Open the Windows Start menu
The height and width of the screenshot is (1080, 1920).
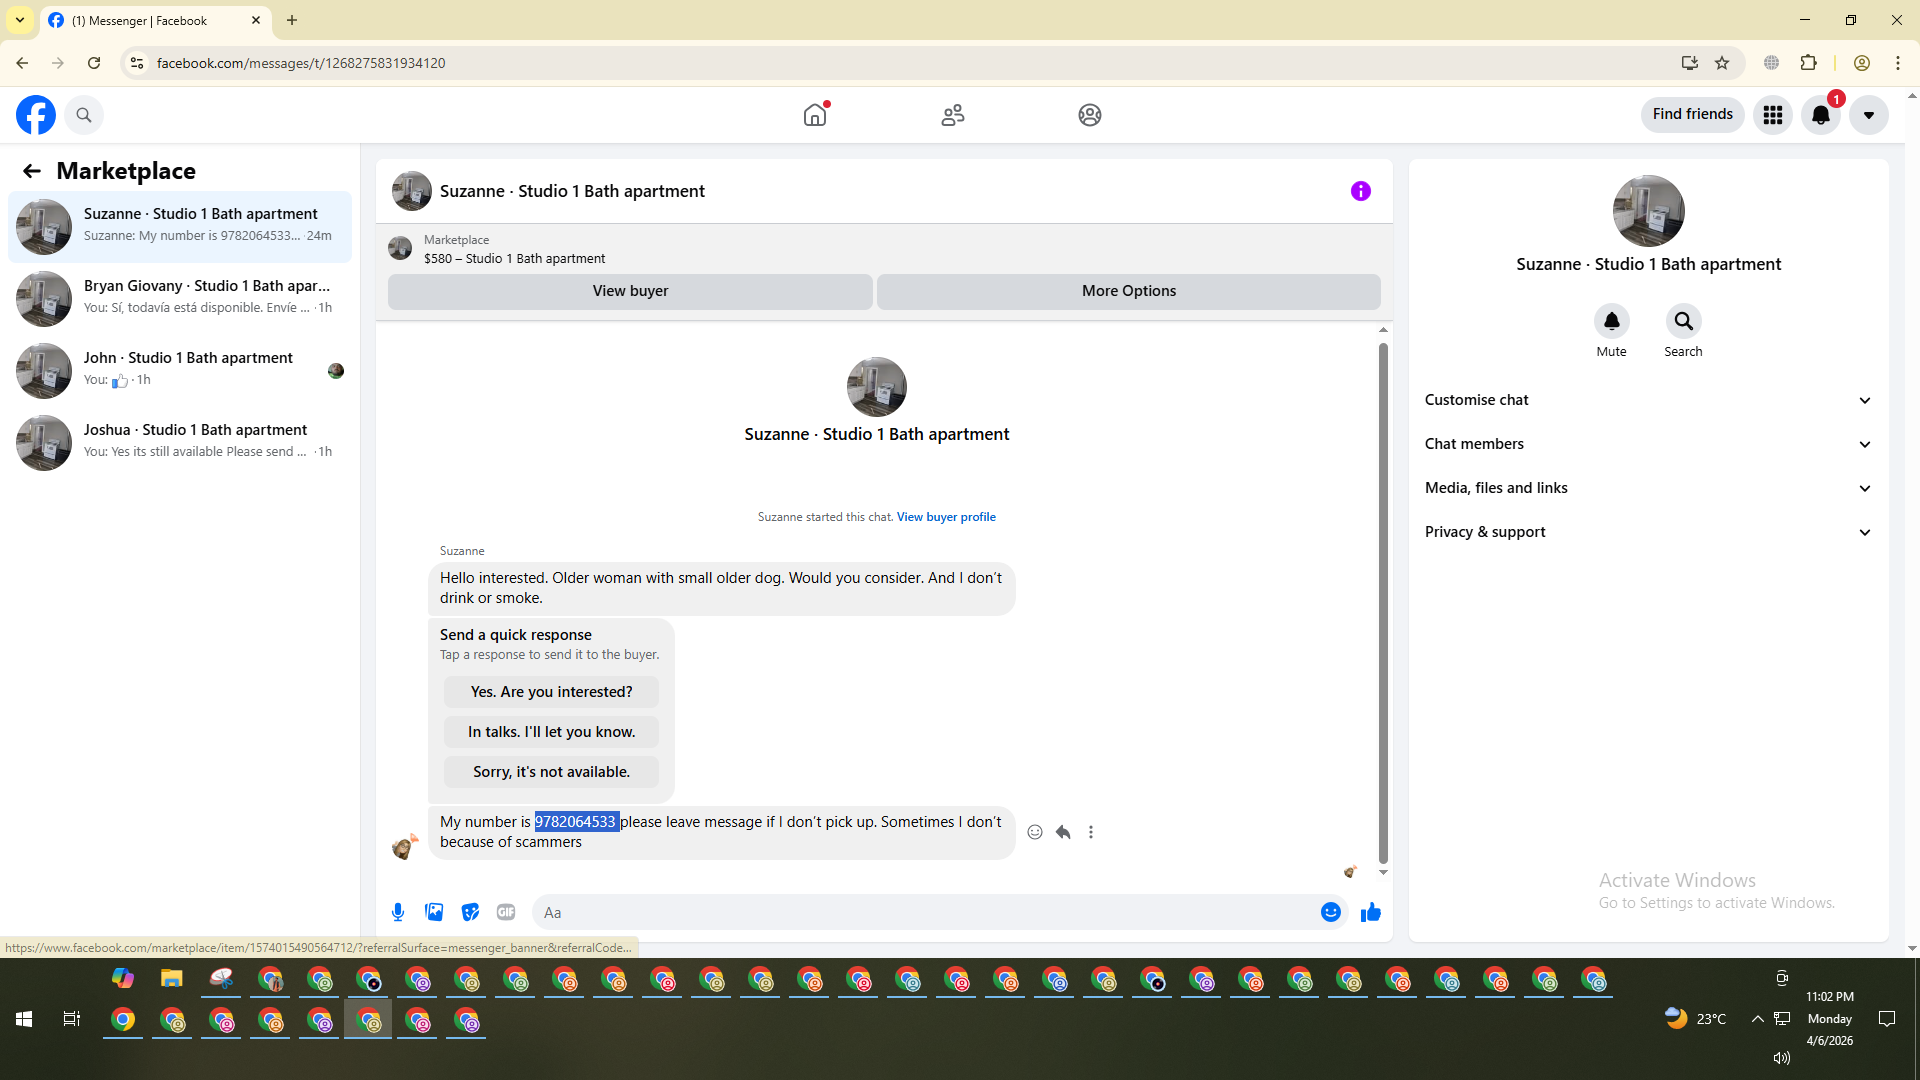tap(24, 1019)
